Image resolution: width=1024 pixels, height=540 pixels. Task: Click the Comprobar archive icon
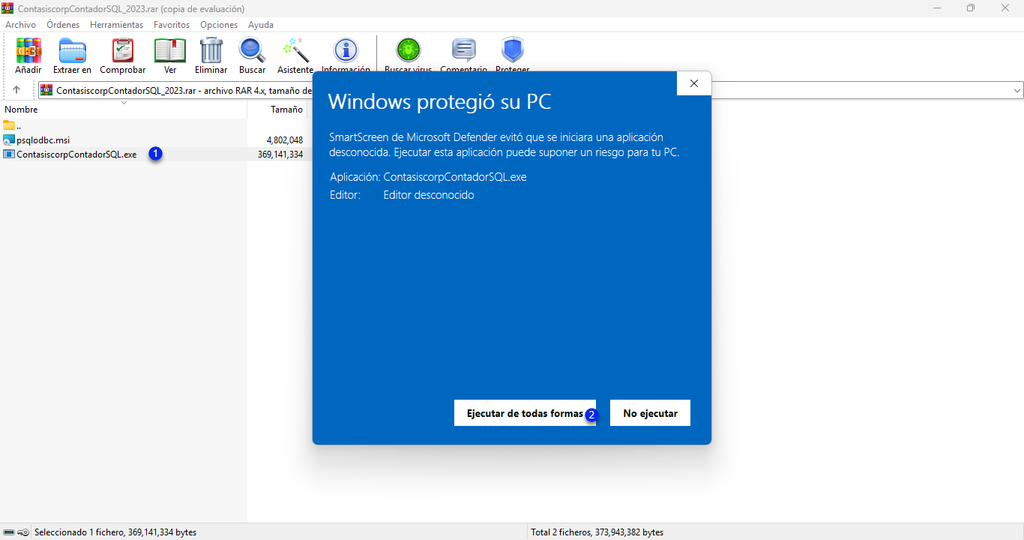pyautogui.click(x=122, y=51)
